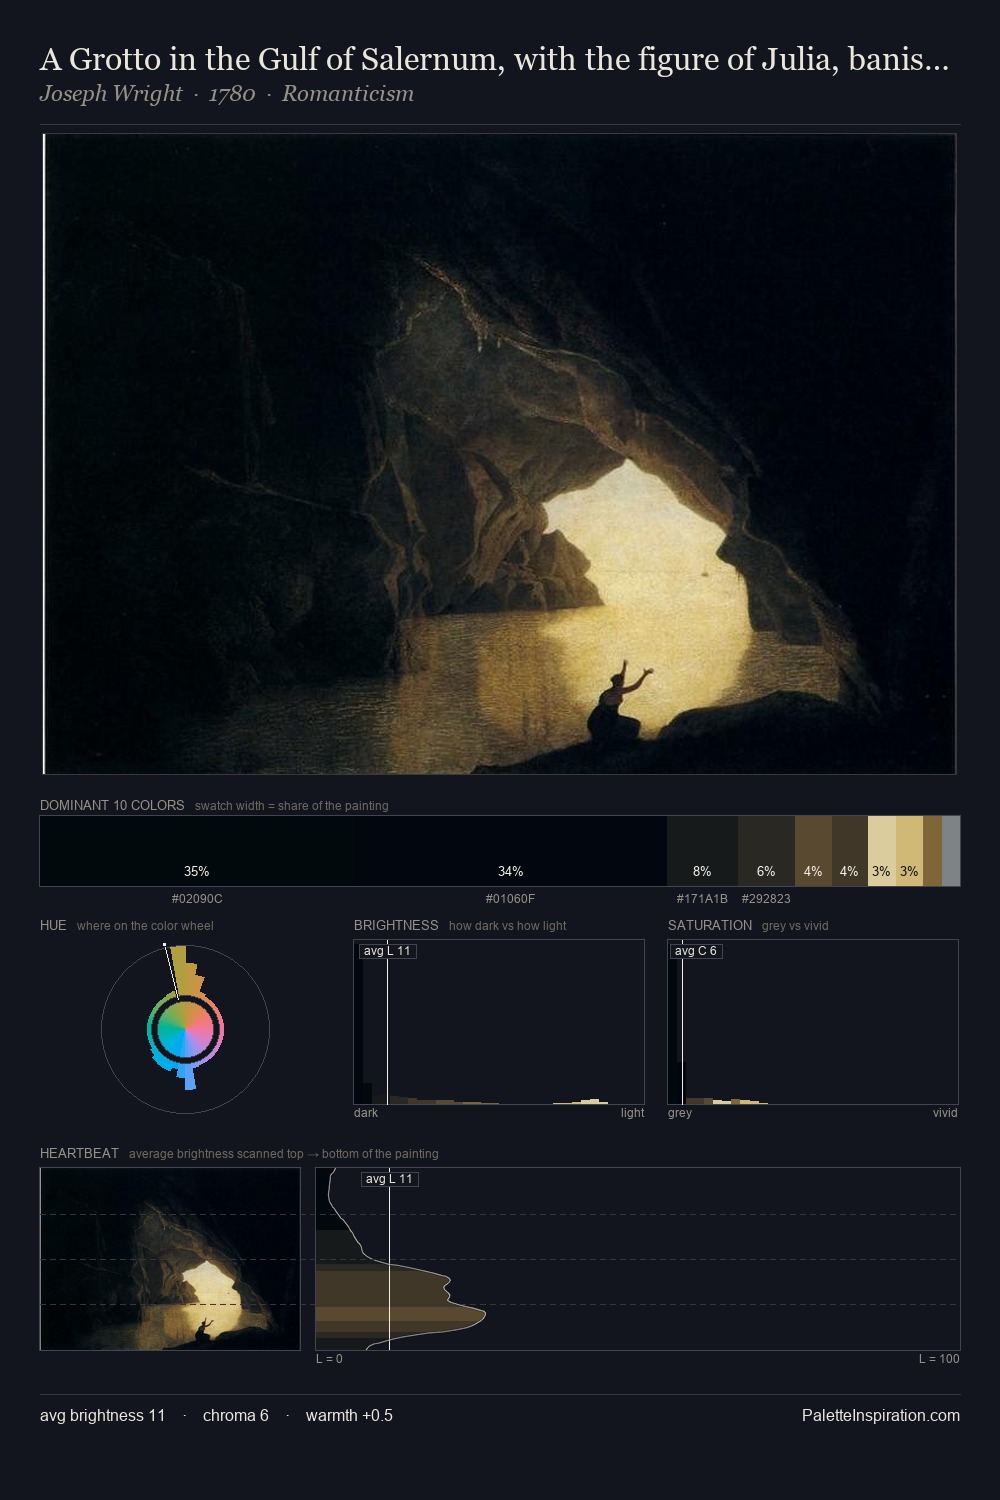Click the 'L = 100' axis label
Image resolution: width=1000 pixels, height=1500 pixels.
(x=939, y=1359)
